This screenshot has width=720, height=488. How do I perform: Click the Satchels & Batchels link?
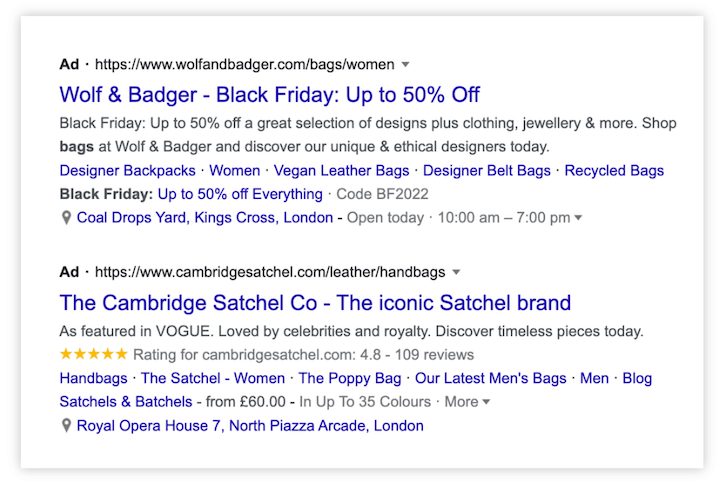(126, 402)
